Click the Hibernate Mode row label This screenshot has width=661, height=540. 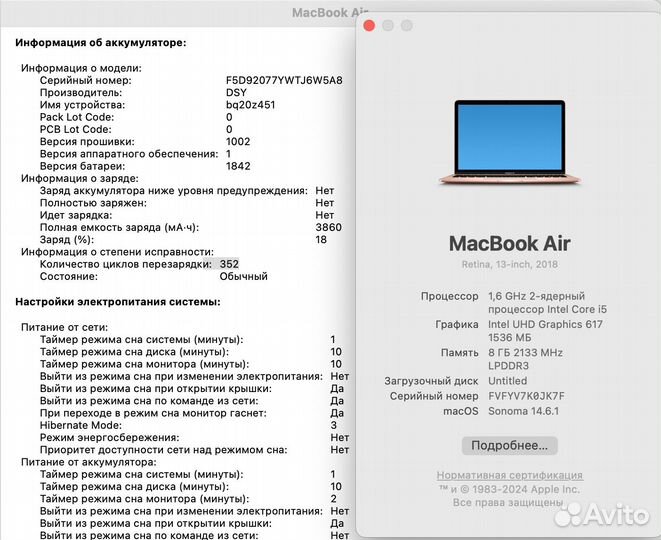click(x=81, y=425)
